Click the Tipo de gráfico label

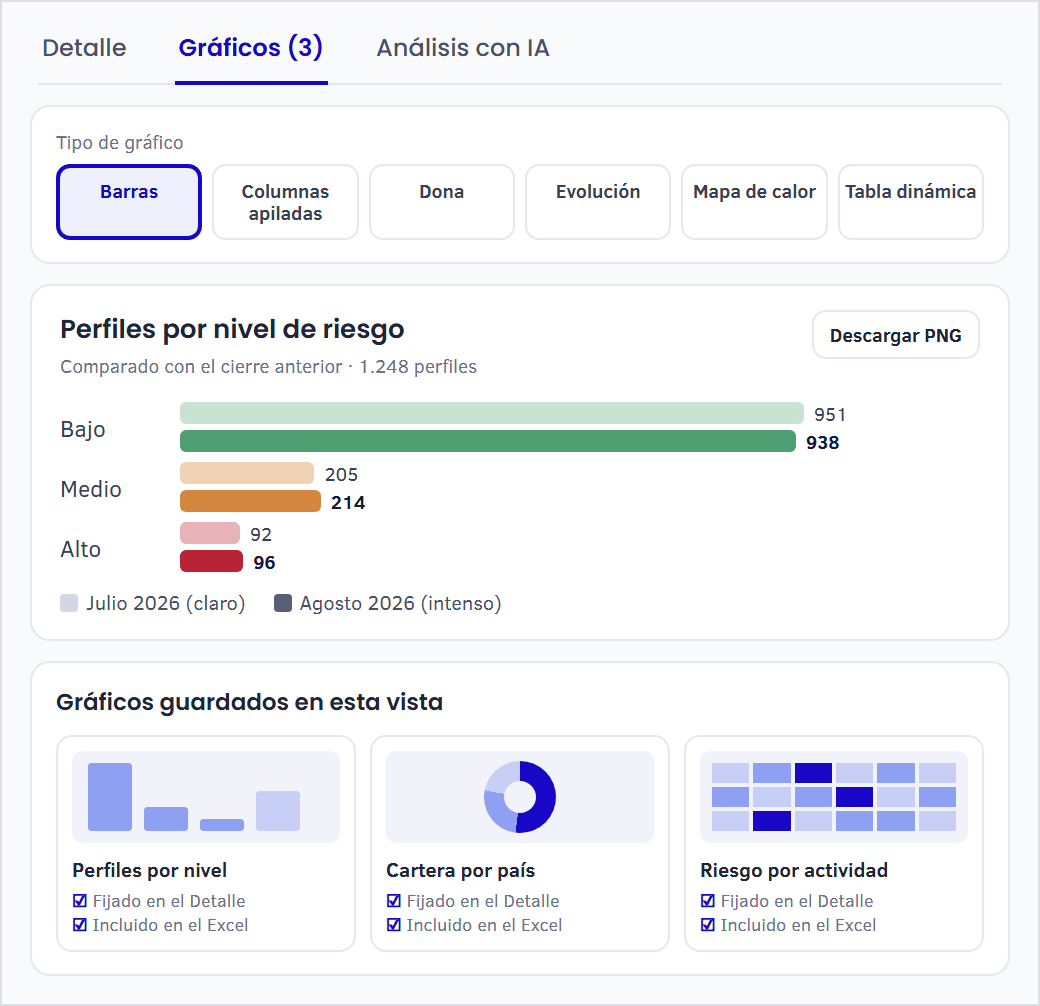pyautogui.click(x=119, y=143)
